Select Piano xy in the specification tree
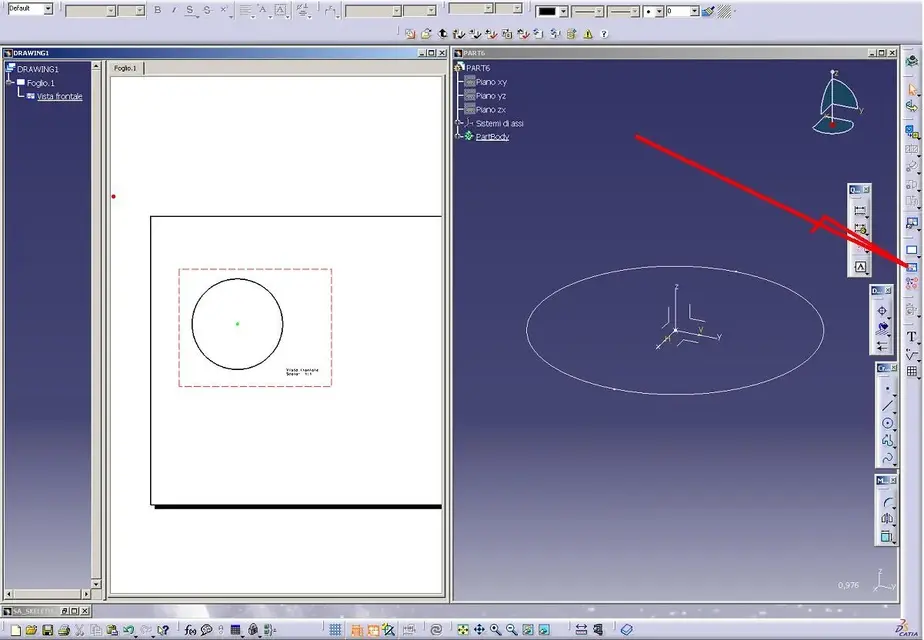This screenshot has height=640, width=924. 491,82
